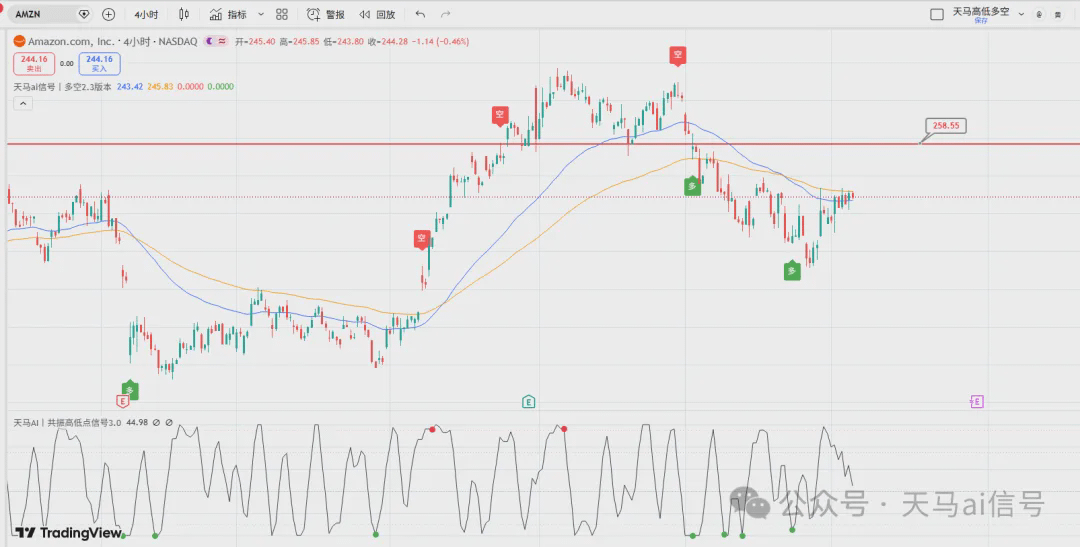Expand the 天马高低多空 layout dropdown arrow

tap(1021, 14)
